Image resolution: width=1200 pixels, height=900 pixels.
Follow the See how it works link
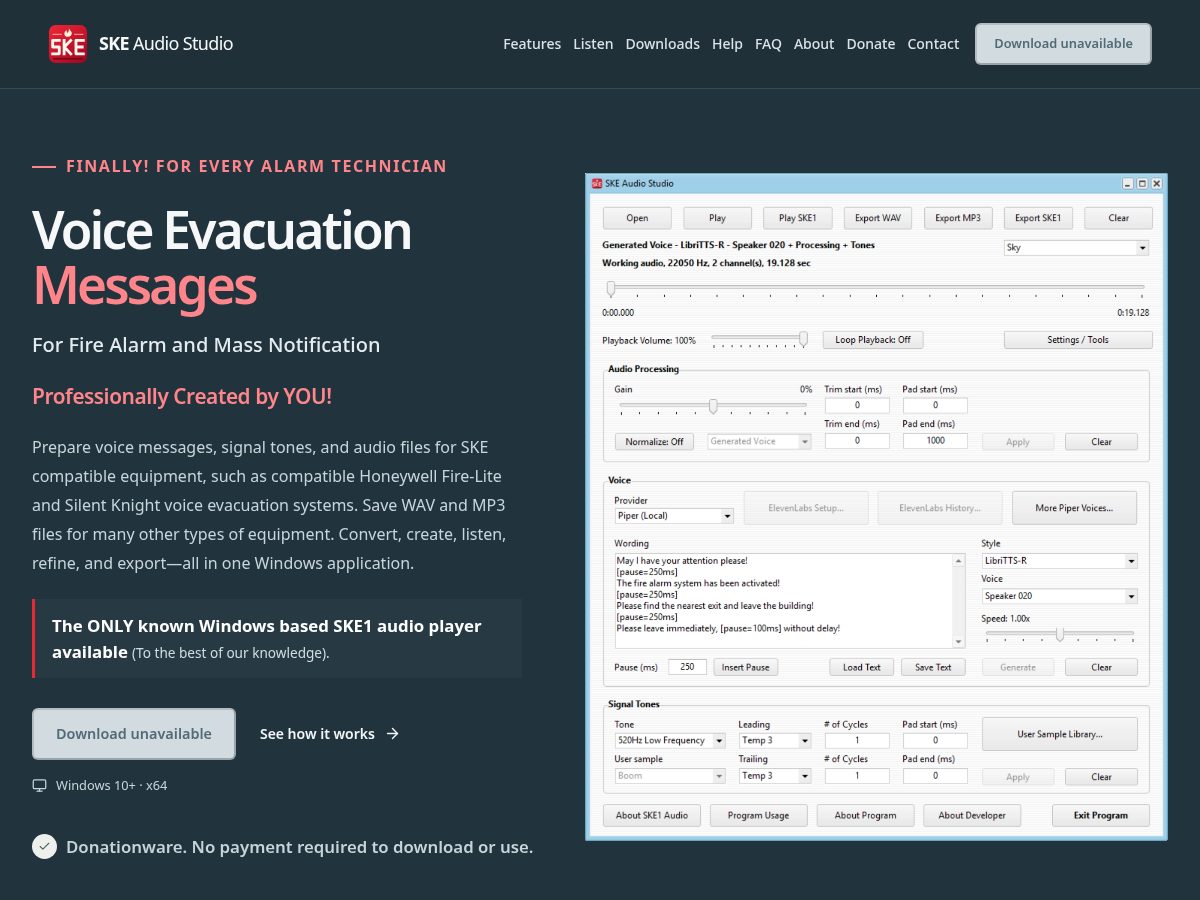point(329,734)
